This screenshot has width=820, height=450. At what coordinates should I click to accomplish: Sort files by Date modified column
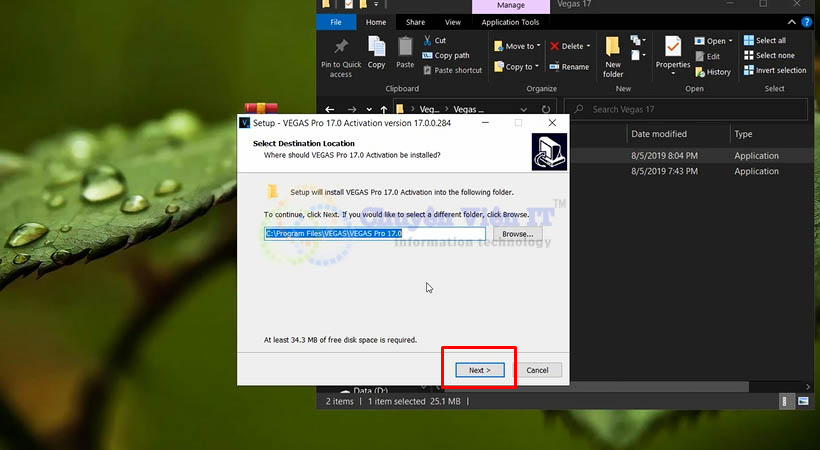point(658,134)
